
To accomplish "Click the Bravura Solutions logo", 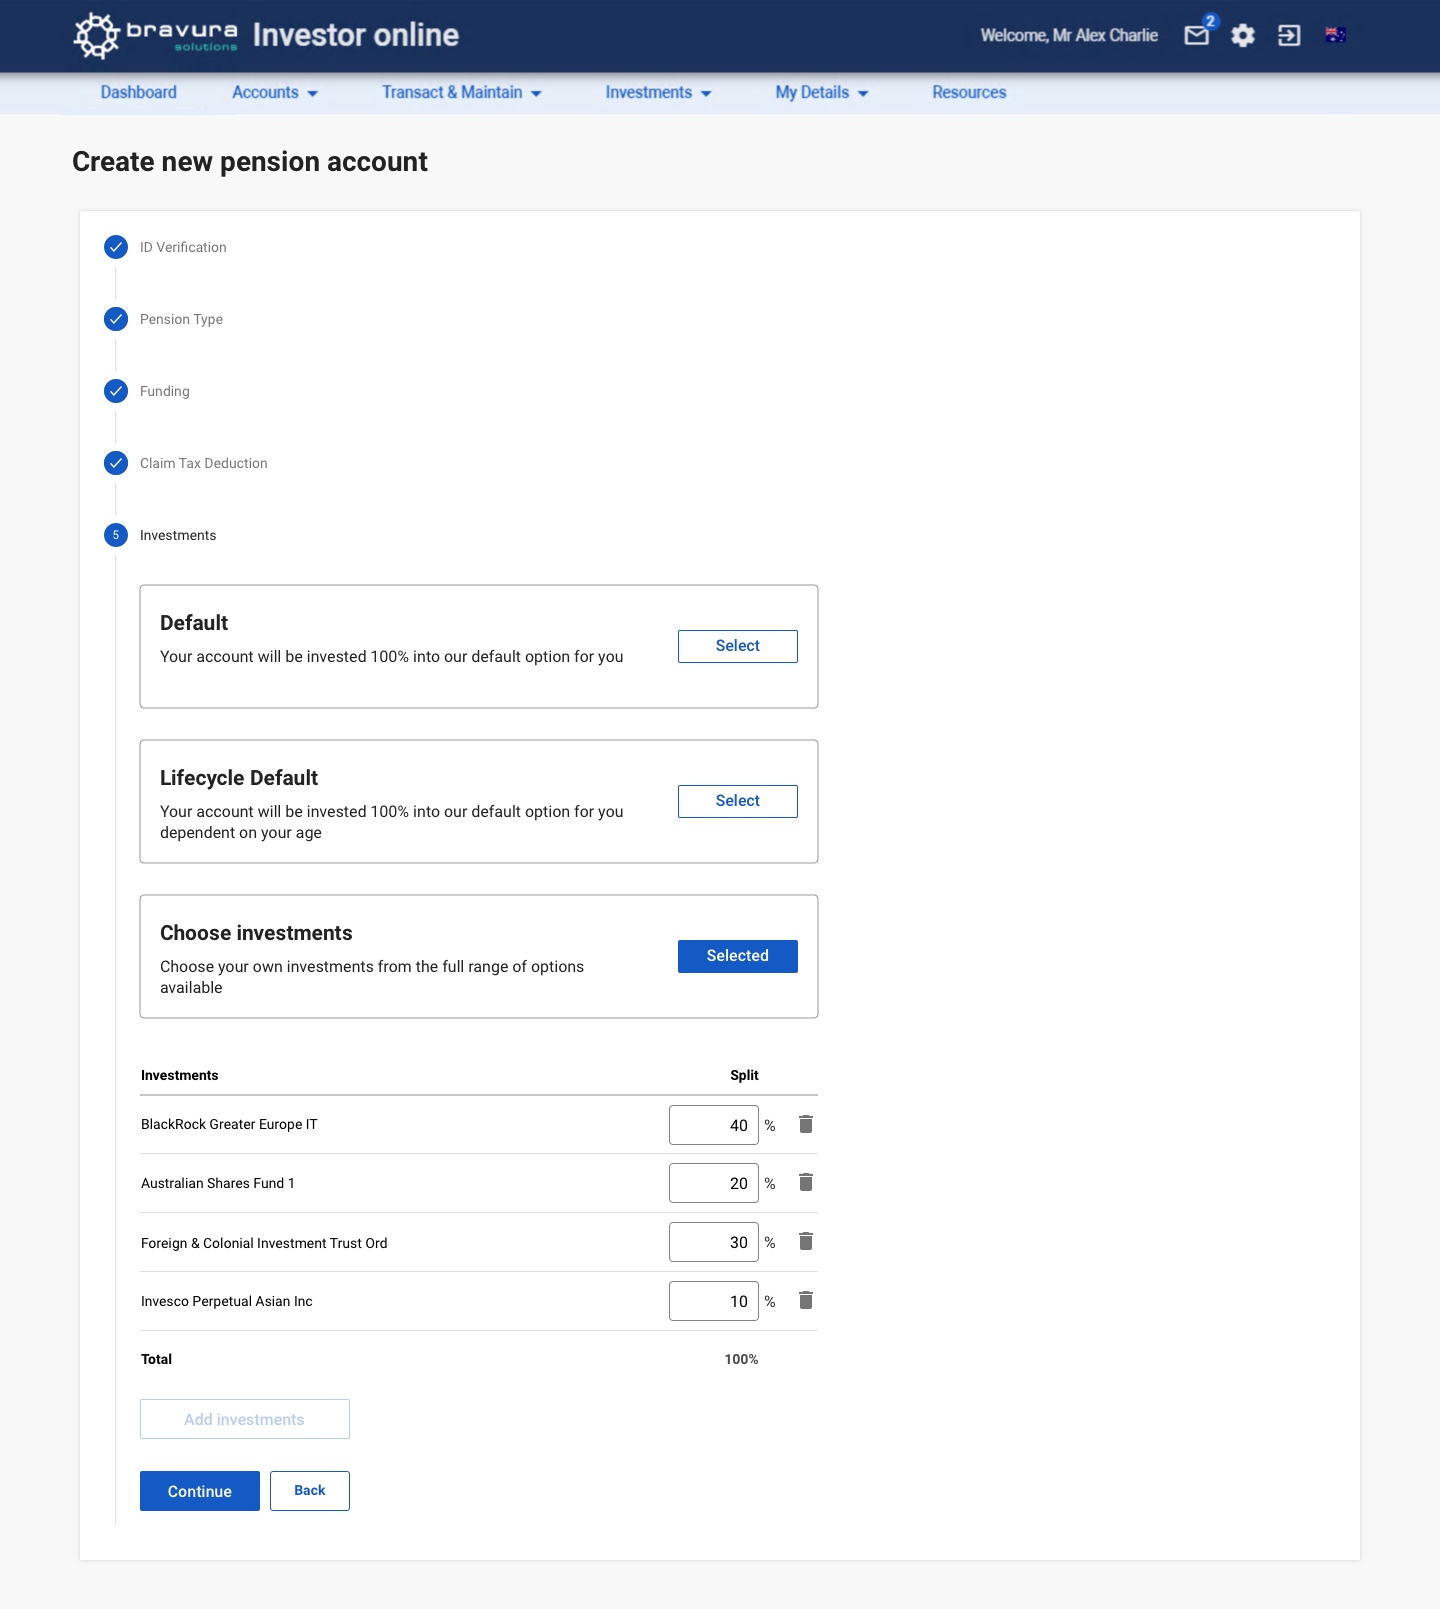I will point(156,35).
